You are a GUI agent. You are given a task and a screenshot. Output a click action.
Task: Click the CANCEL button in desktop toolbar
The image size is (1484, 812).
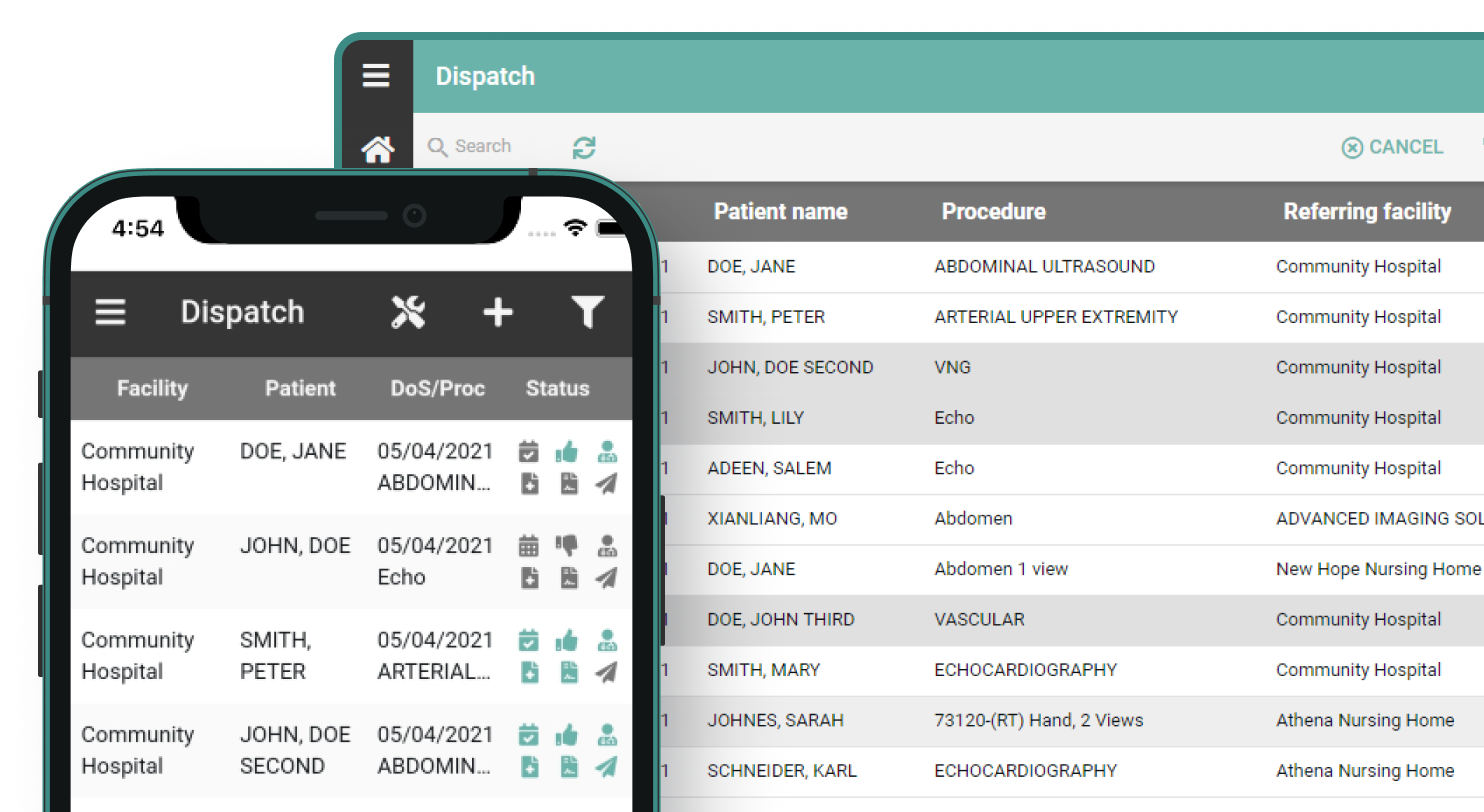pos(1393,148)
